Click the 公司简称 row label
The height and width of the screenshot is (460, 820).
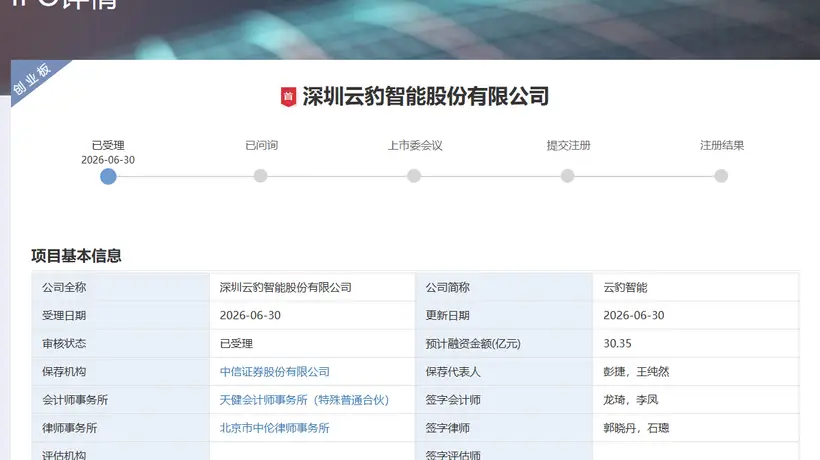pos(448,287)
